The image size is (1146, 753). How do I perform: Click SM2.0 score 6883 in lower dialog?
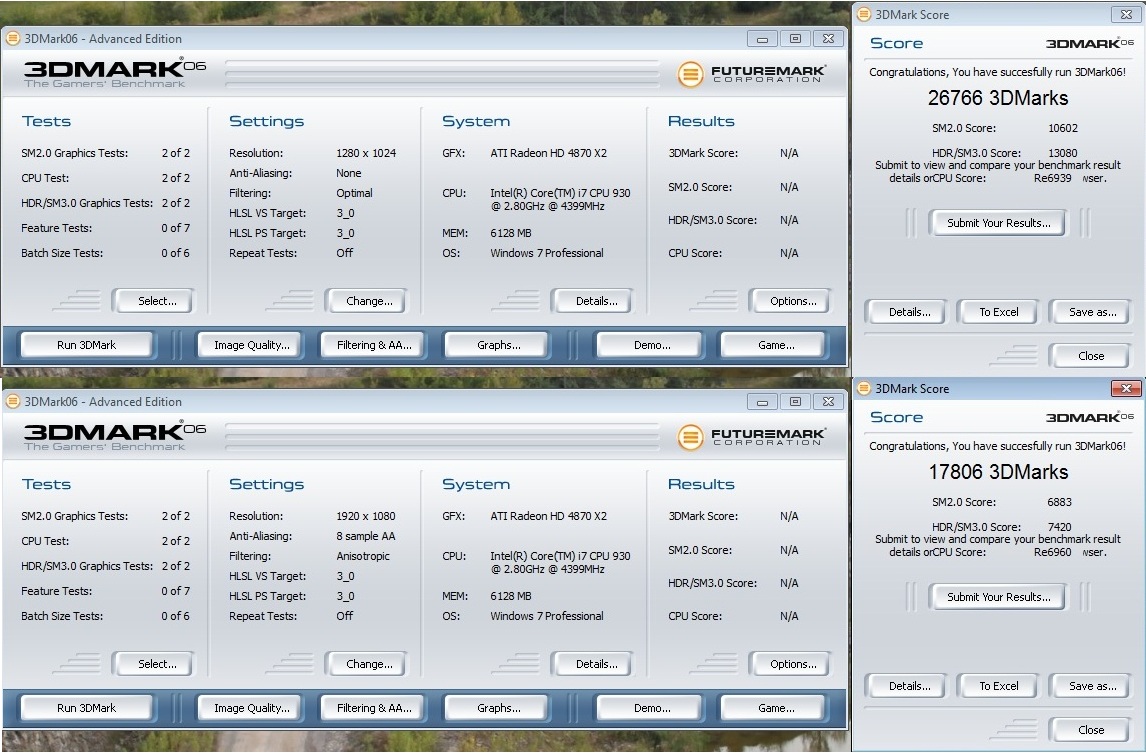(1059, 502)
